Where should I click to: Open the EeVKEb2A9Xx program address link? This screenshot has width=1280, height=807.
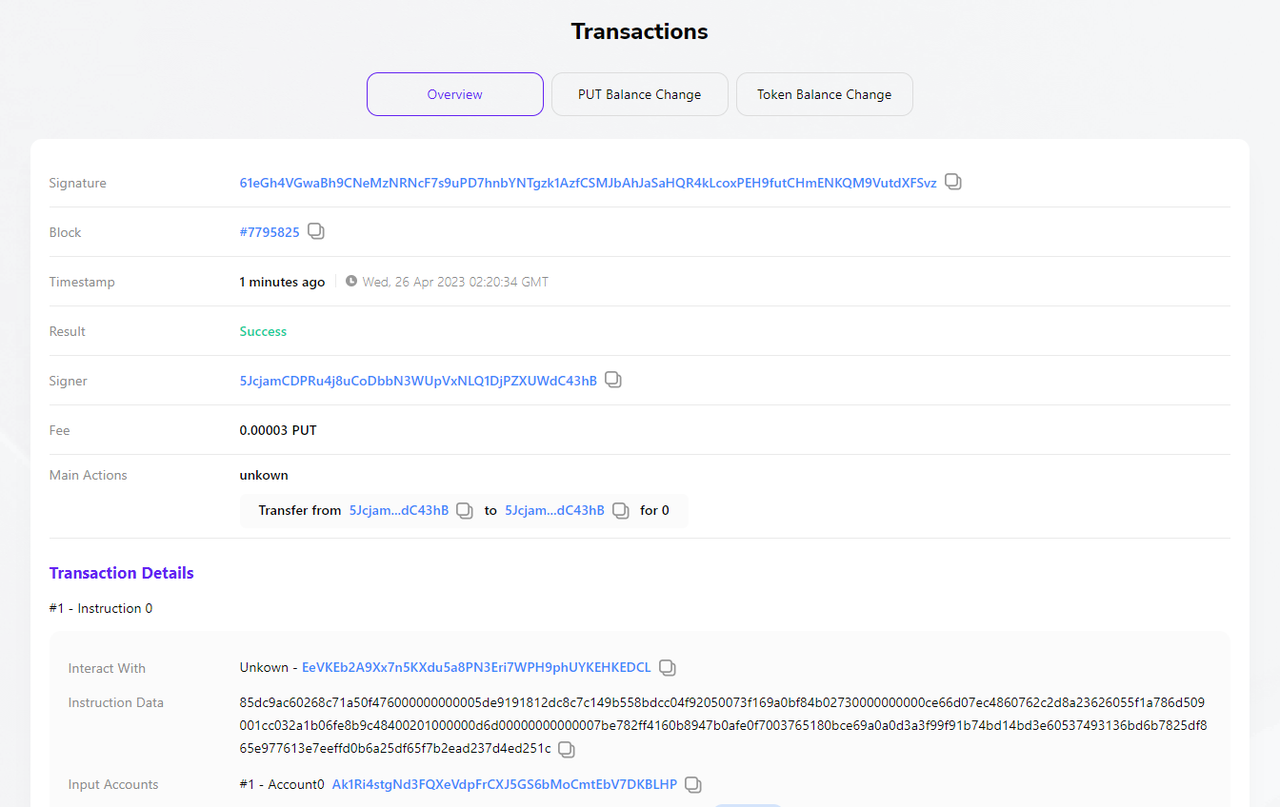tap(476, 668)
